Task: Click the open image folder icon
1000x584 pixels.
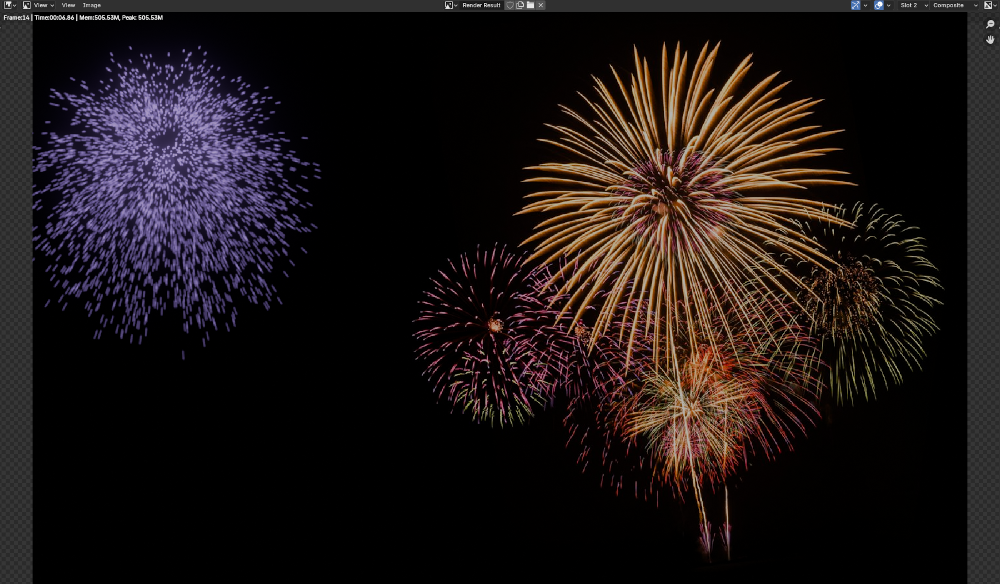Action: (x=530, y=5)
